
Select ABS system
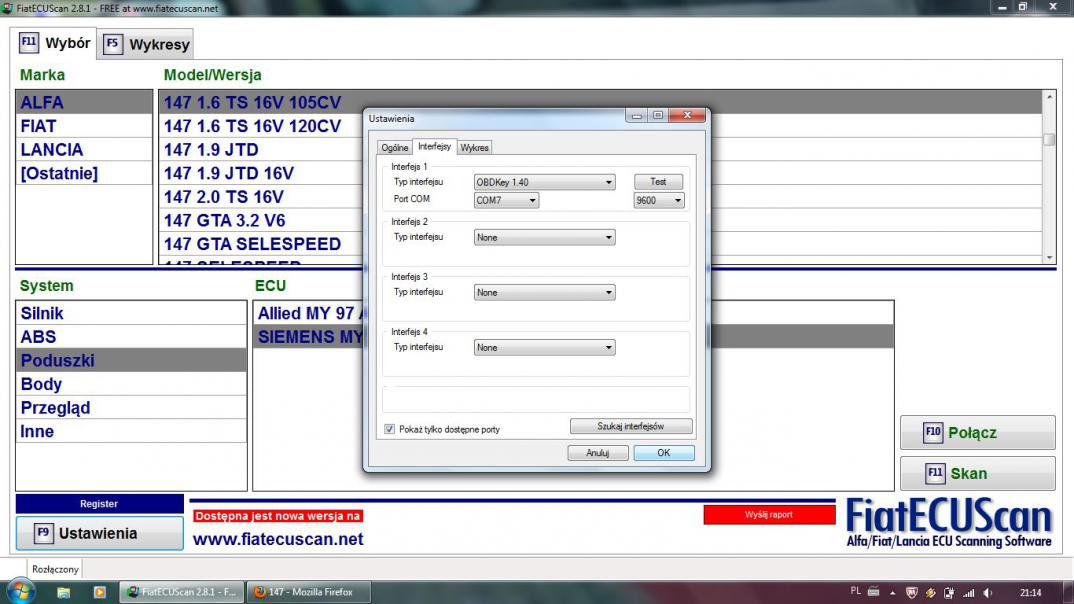click(x=131, y=337)
